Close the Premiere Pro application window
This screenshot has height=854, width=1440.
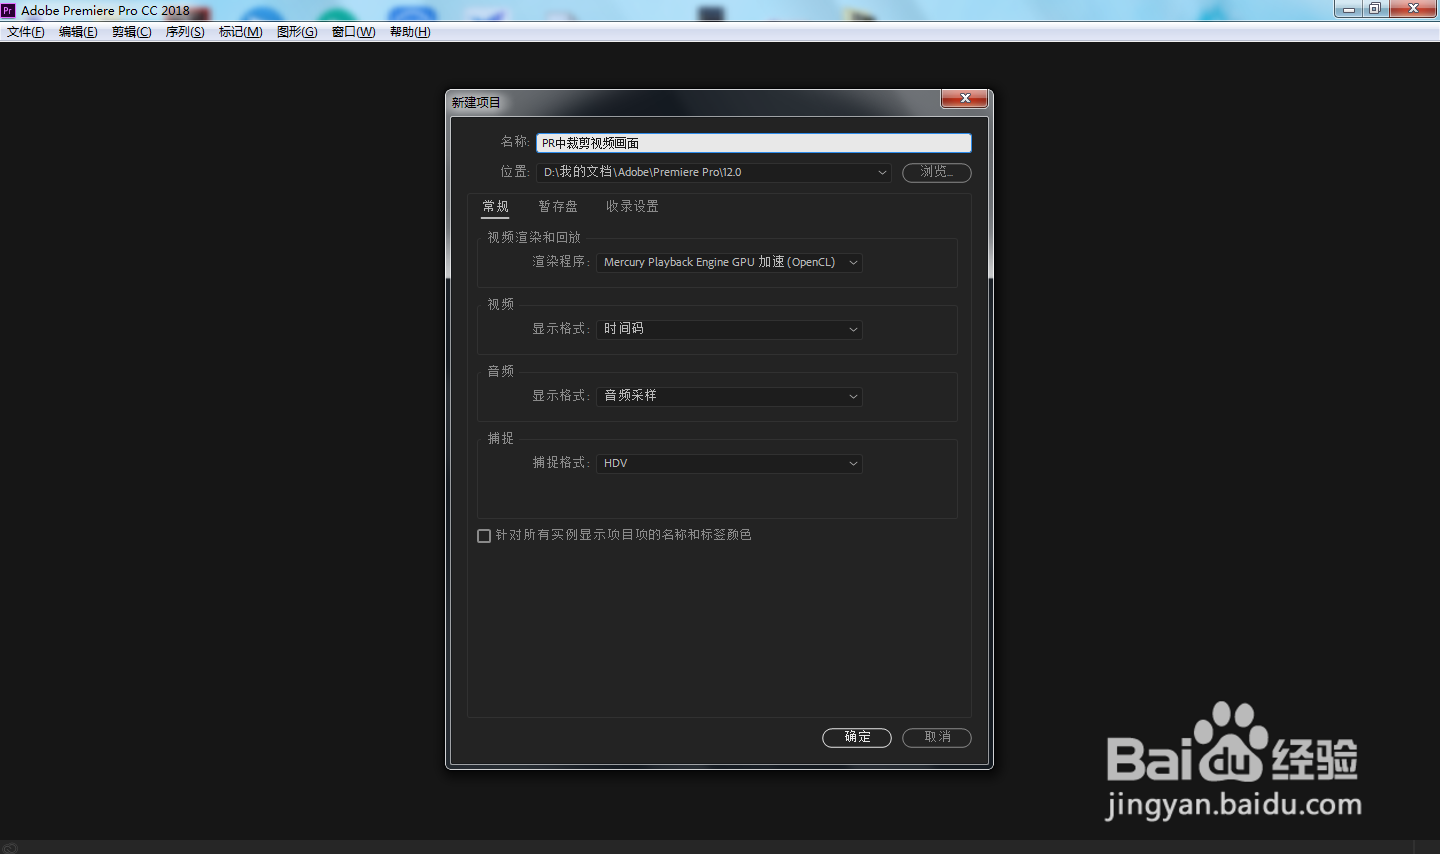click(x=1414, y=9)
